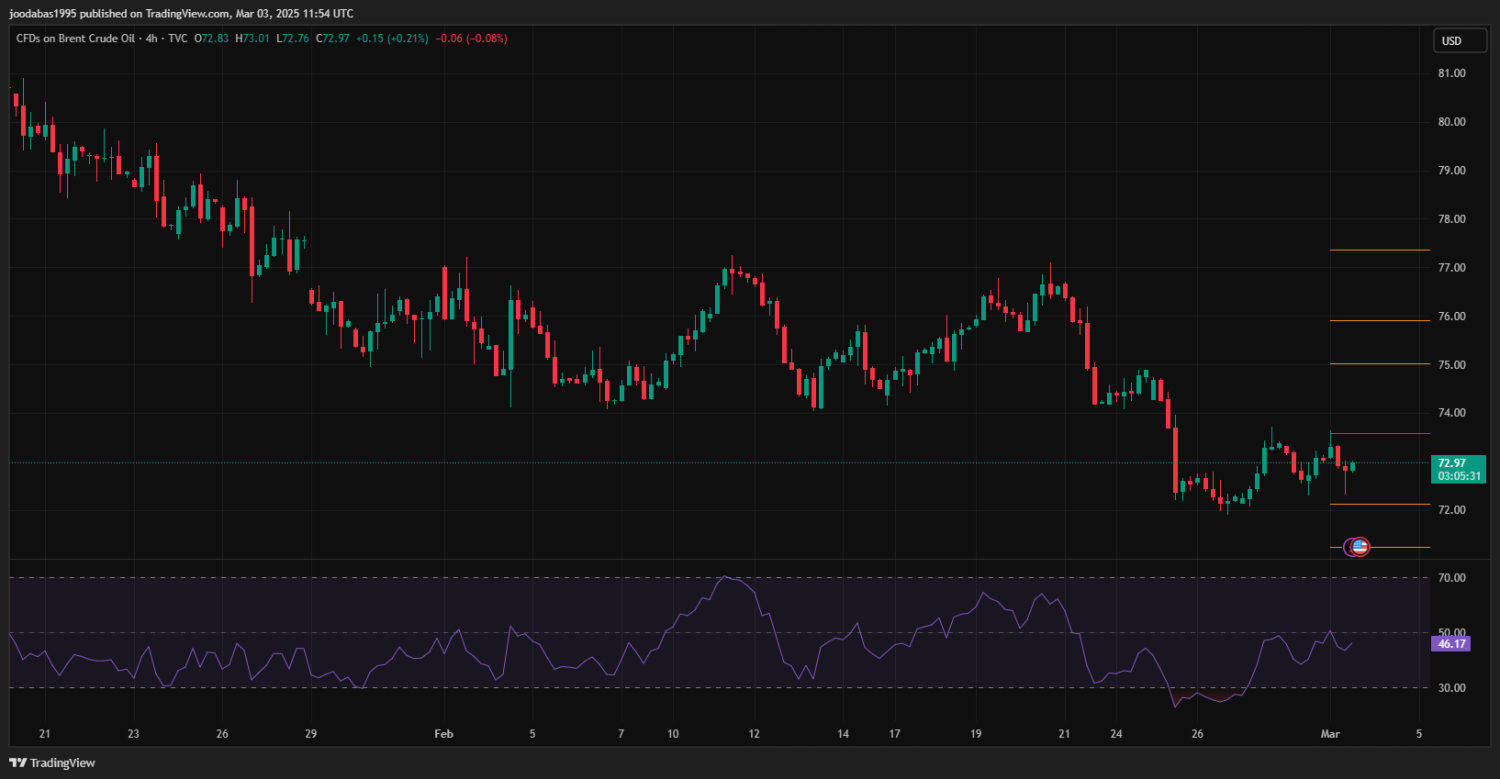Viewport: 1500px width, 779px height.
Task: Click the 10 date label on time axis
Action: tap(672, 733)
